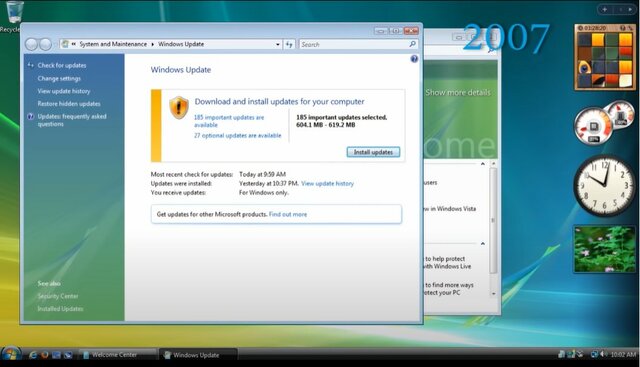
Task: Select the Windows Update taskbar button
Action: click(198, 355)
